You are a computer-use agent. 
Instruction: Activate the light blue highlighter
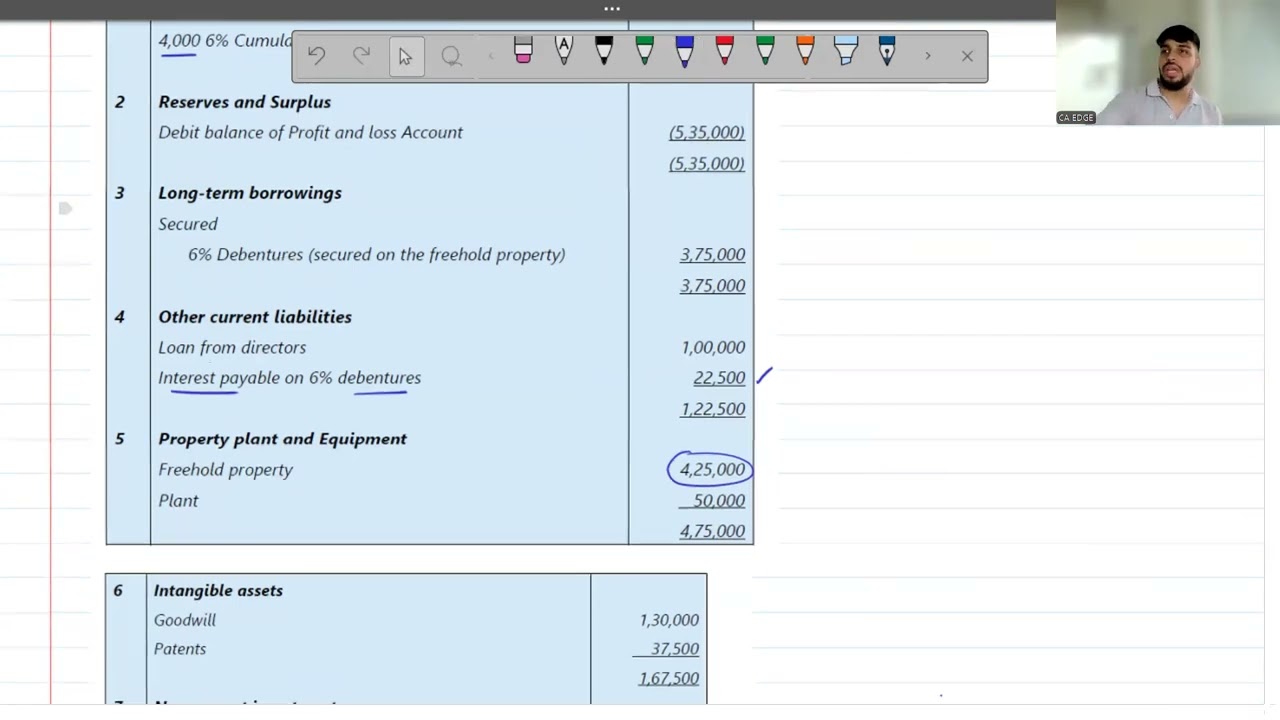846,51
